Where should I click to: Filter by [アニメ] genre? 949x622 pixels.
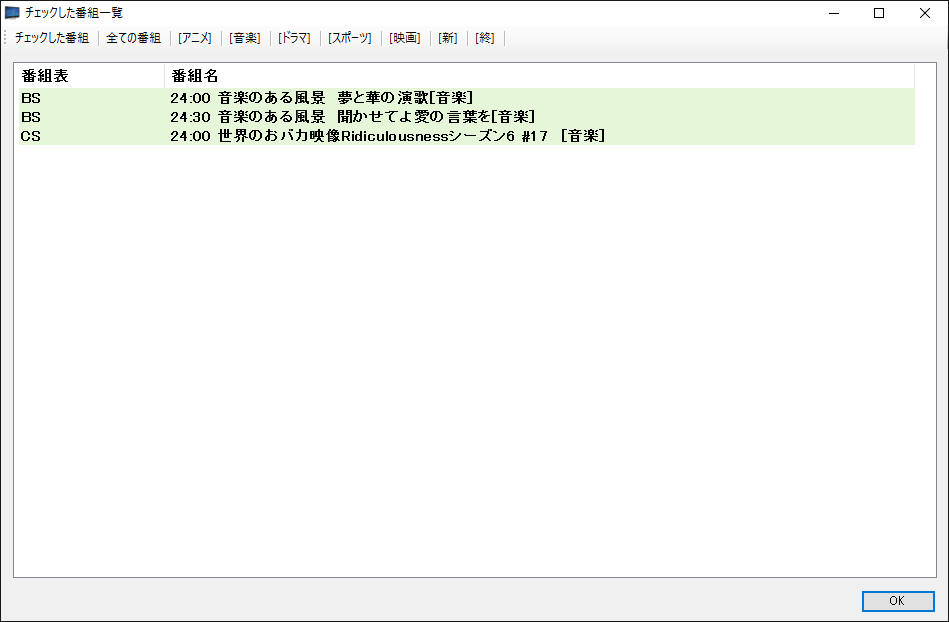click(195, 38)
